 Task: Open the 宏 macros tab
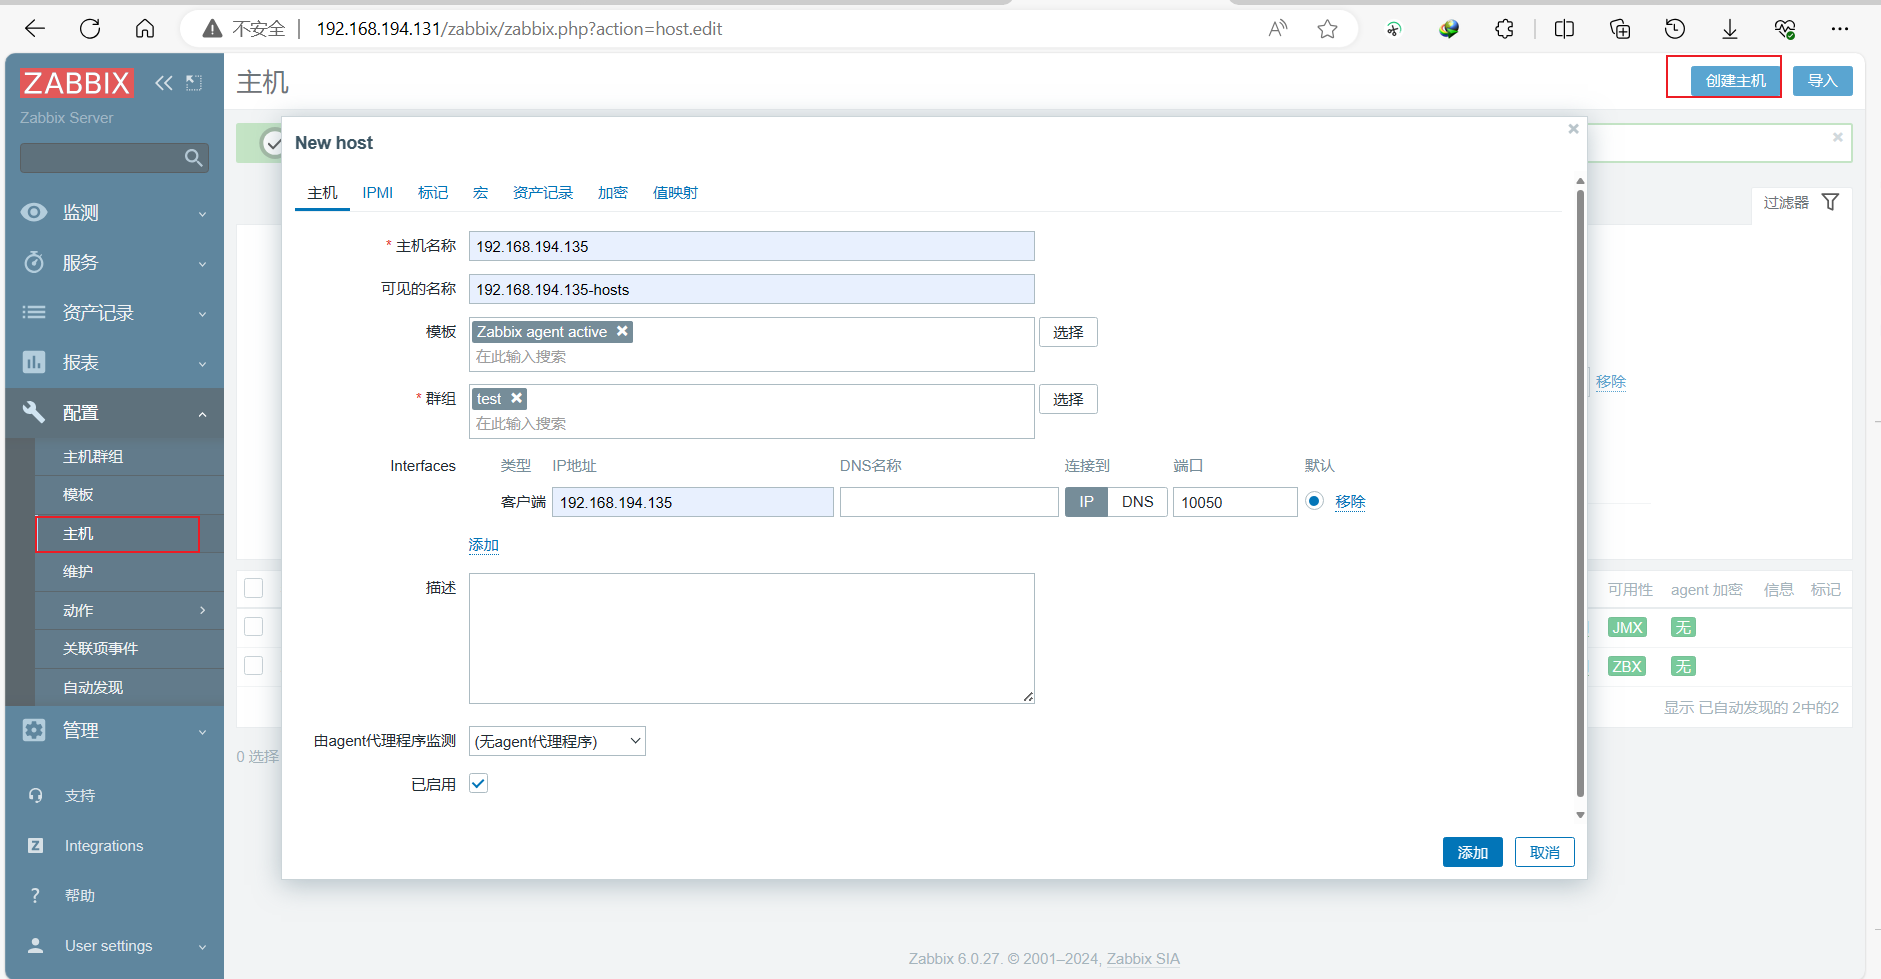tap(480, 192)
